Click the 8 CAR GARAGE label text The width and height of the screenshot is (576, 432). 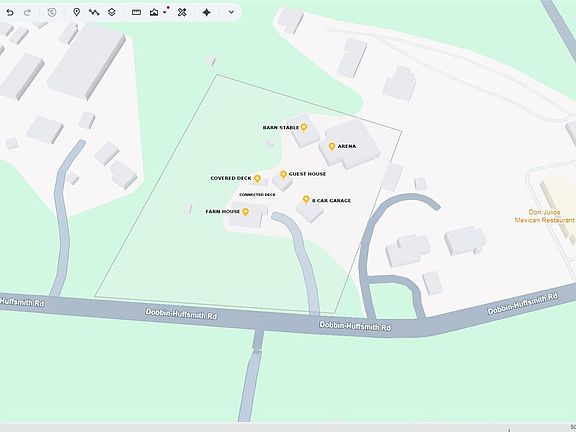click(x=332, y=201)
